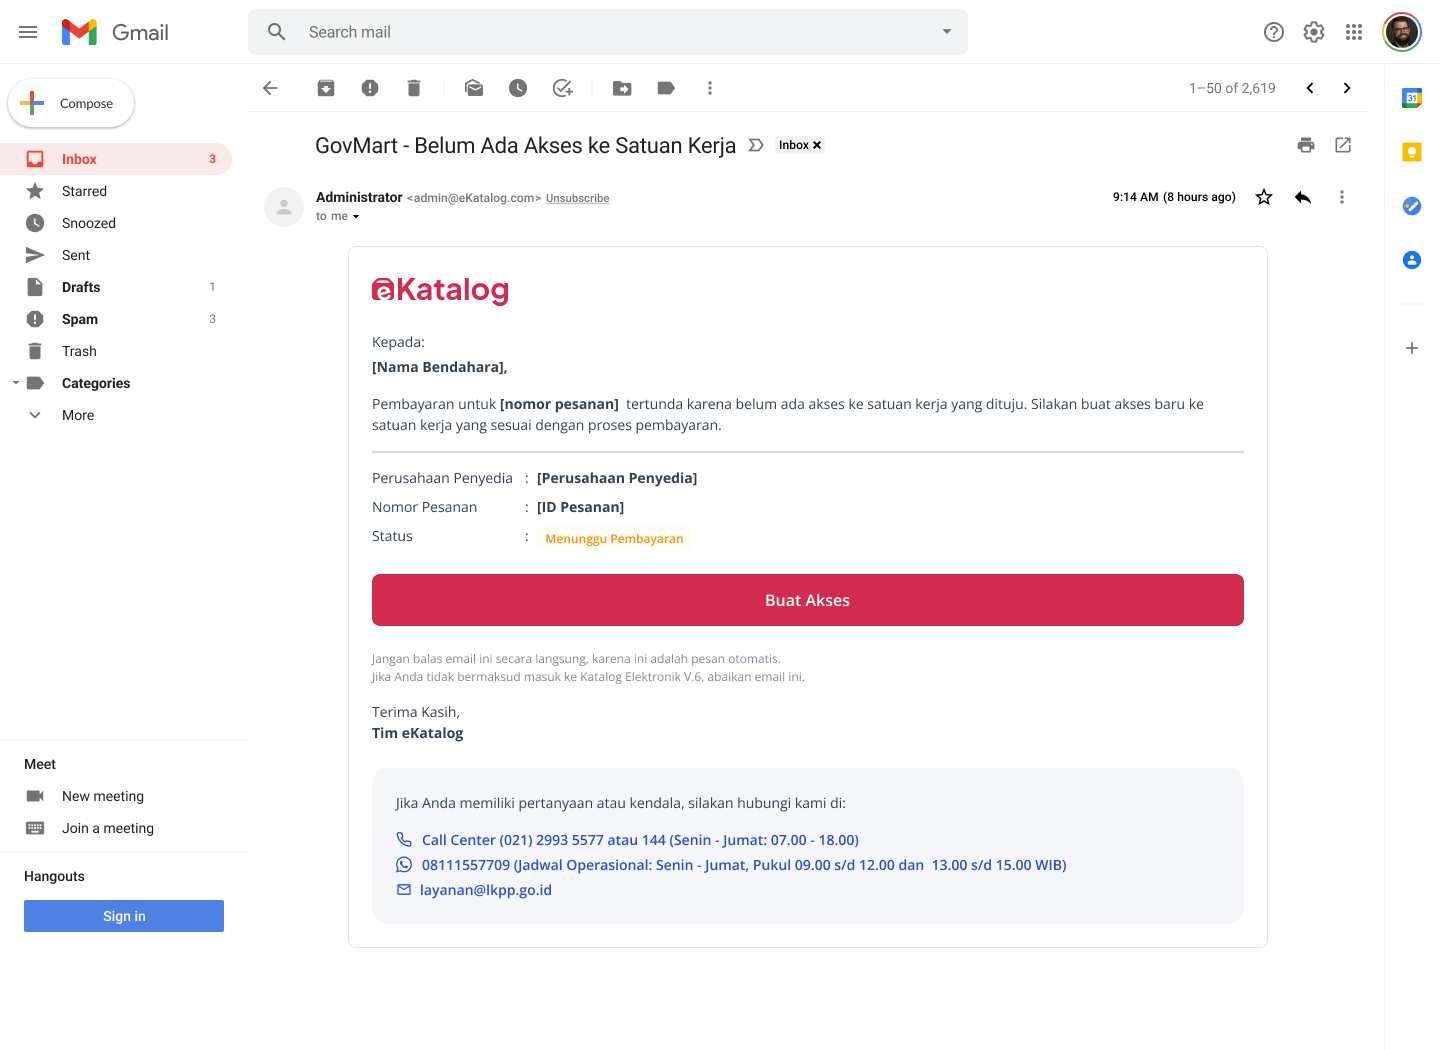This screenshot has width=1440, height=1050.
Task: Open Google Tasks side panel icon
Action: [1412, 206]
